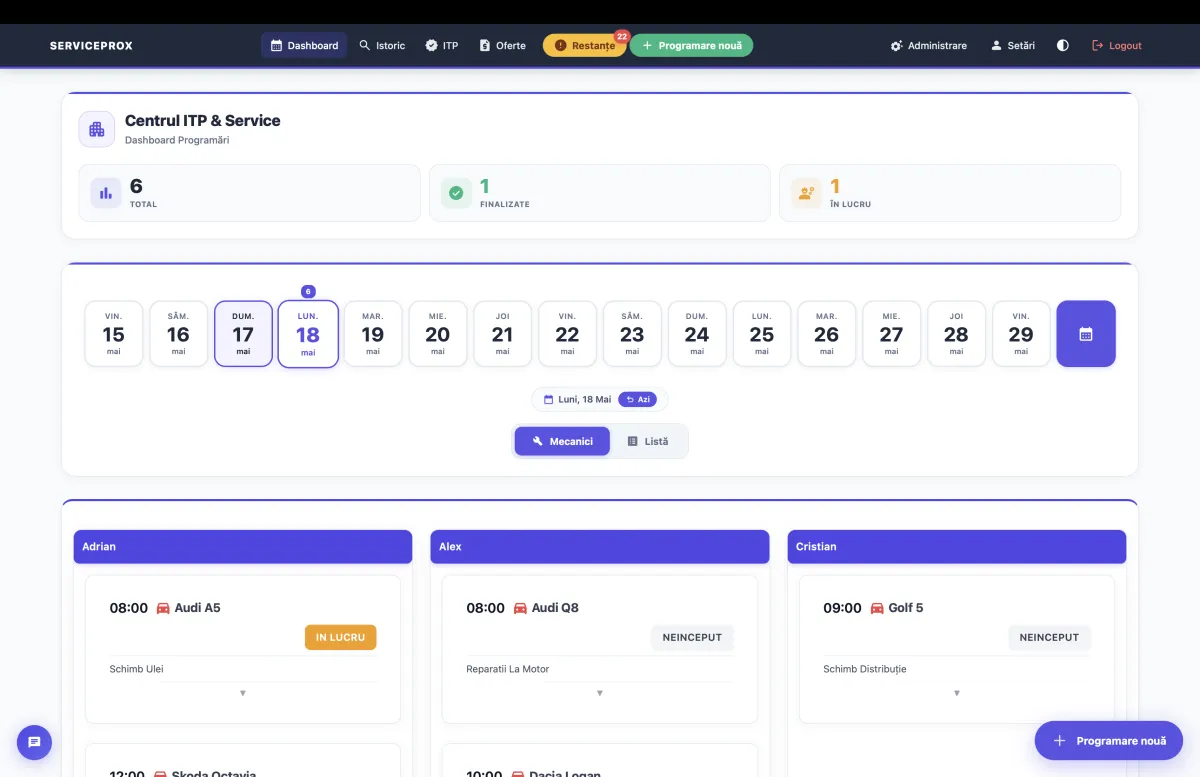The image size is (1200, 777).
Task: Expand the Golf 5 appointment details arrow
Action: (x=957, y=693)
